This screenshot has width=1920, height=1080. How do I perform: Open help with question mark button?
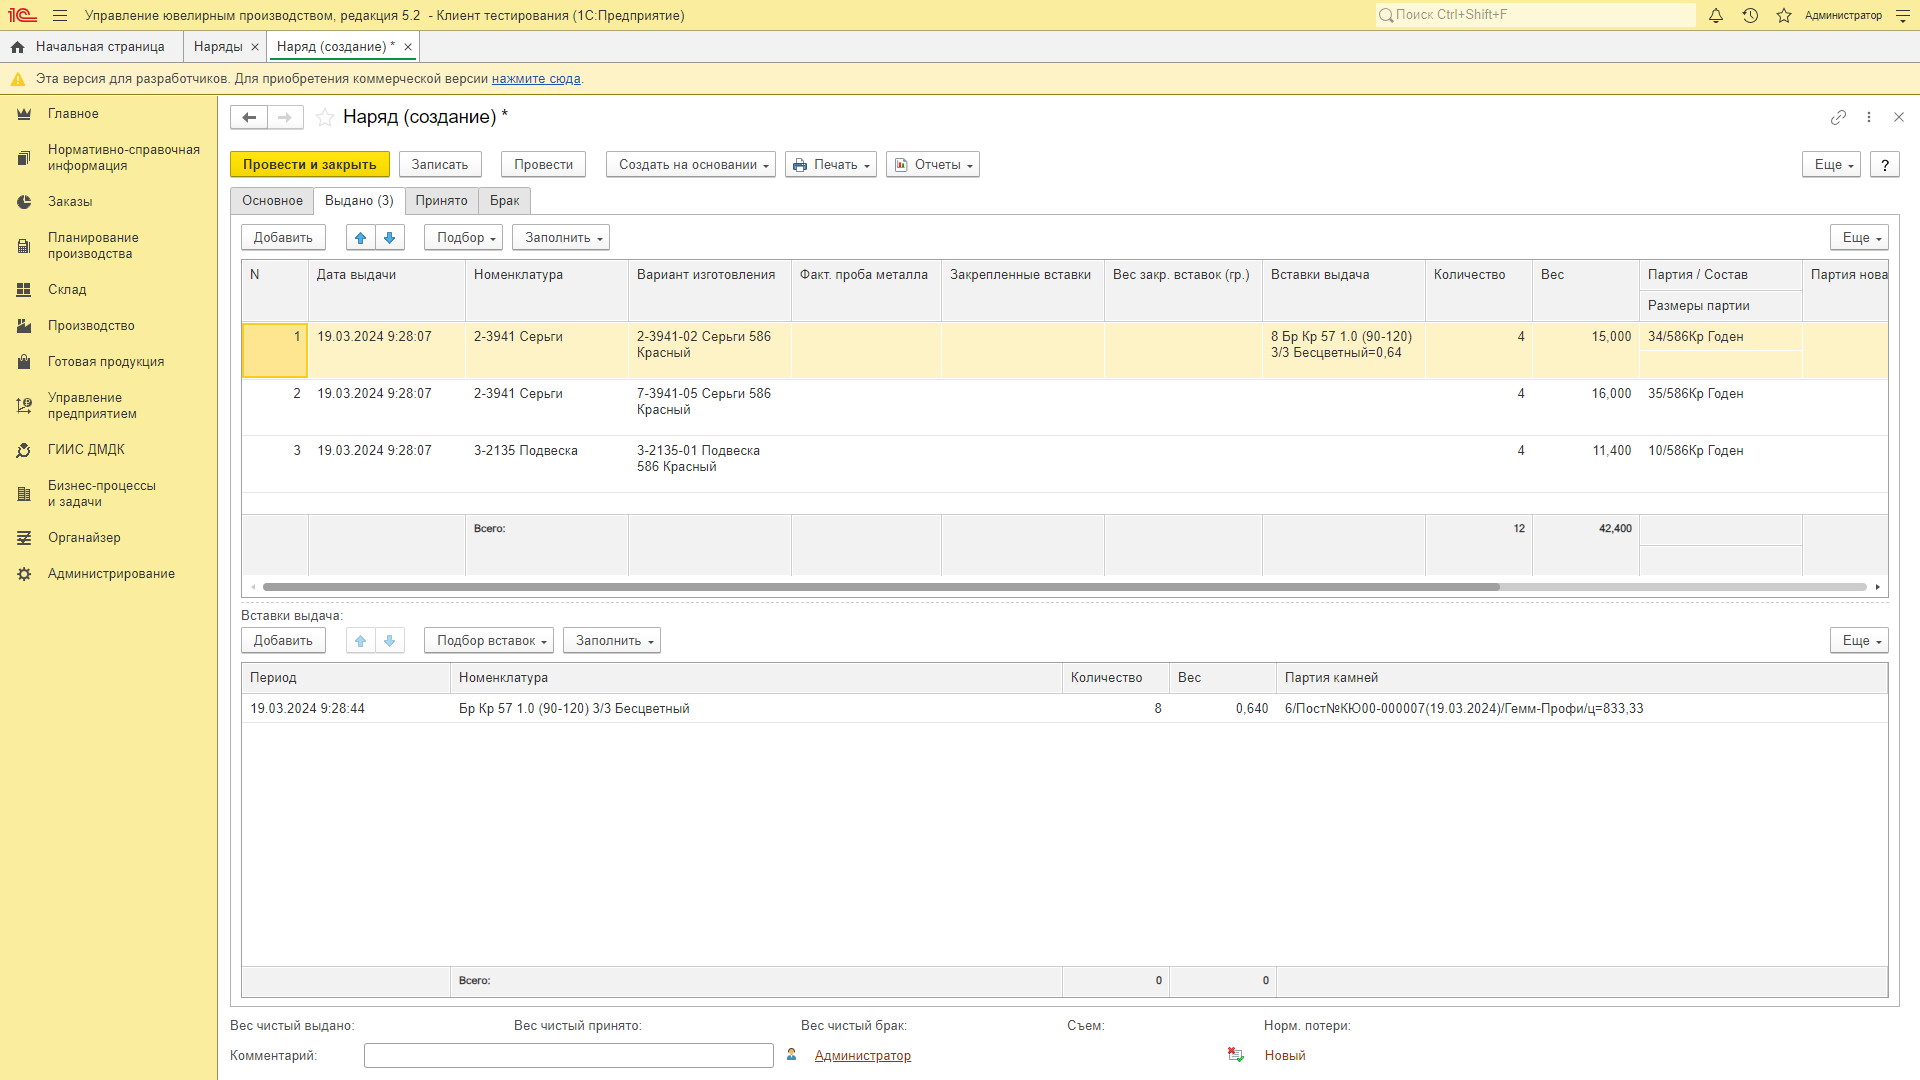1885,165
